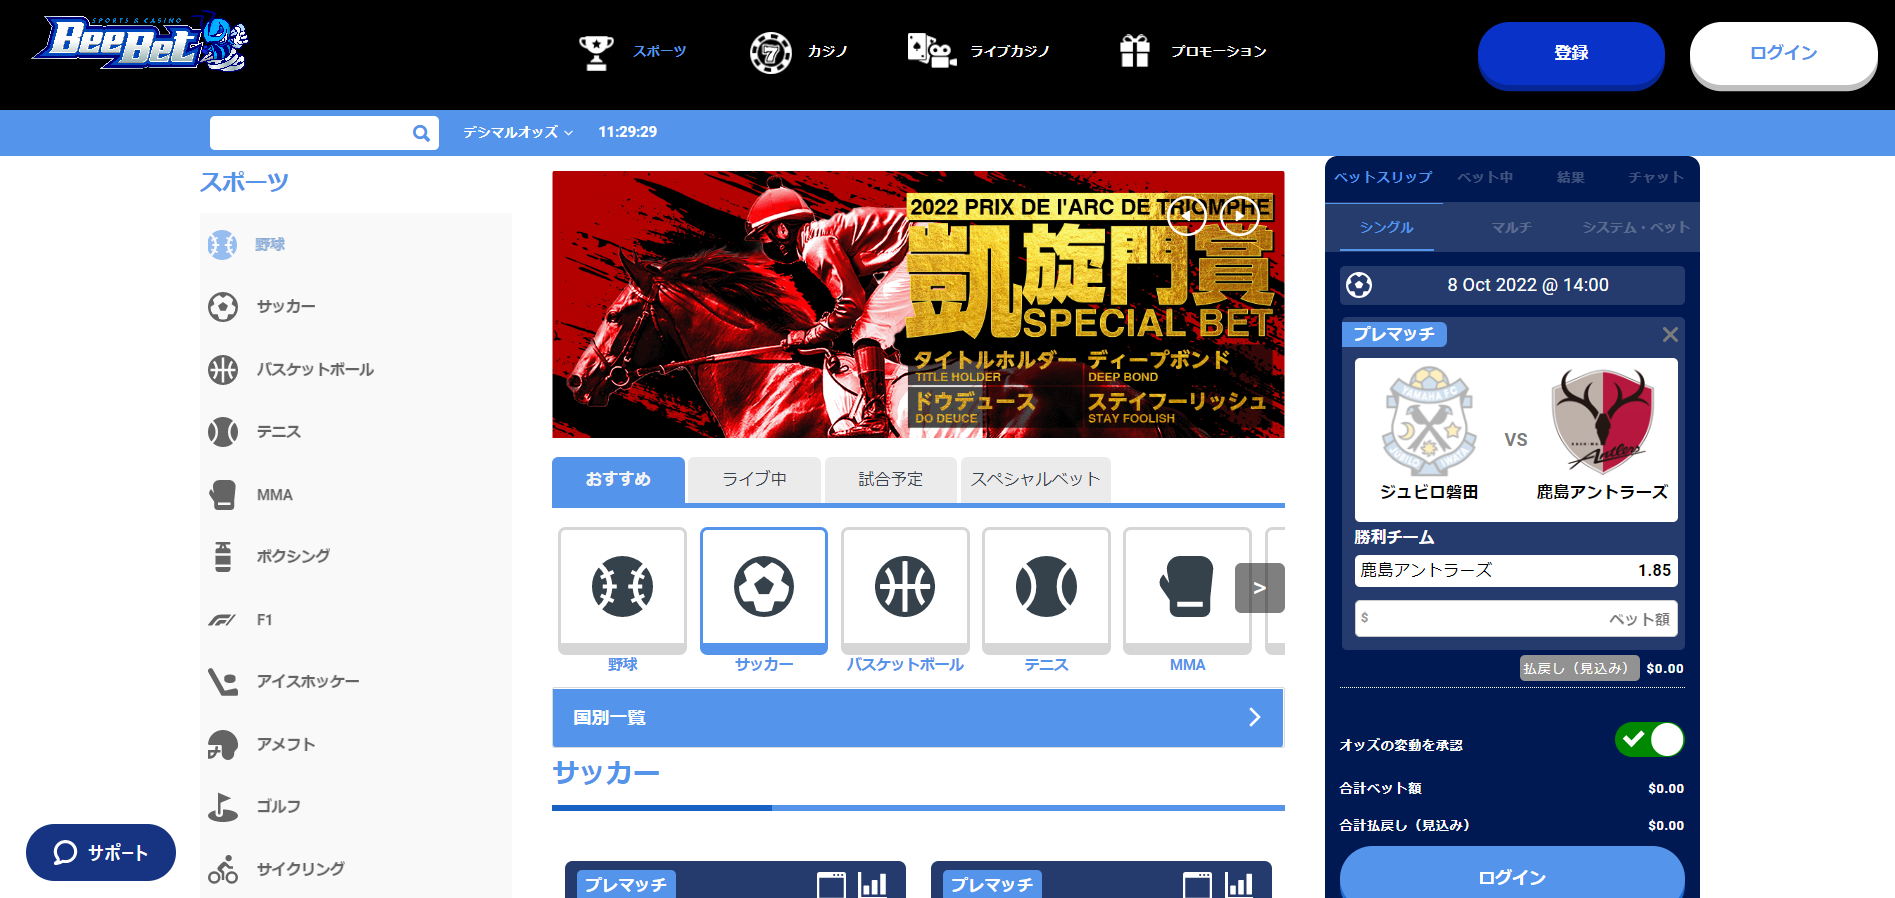Select the F1 logo icon in the sidebar
The height and width of the screenshot is (898, 1895).
pyautogui.click(x=222, y=620)
